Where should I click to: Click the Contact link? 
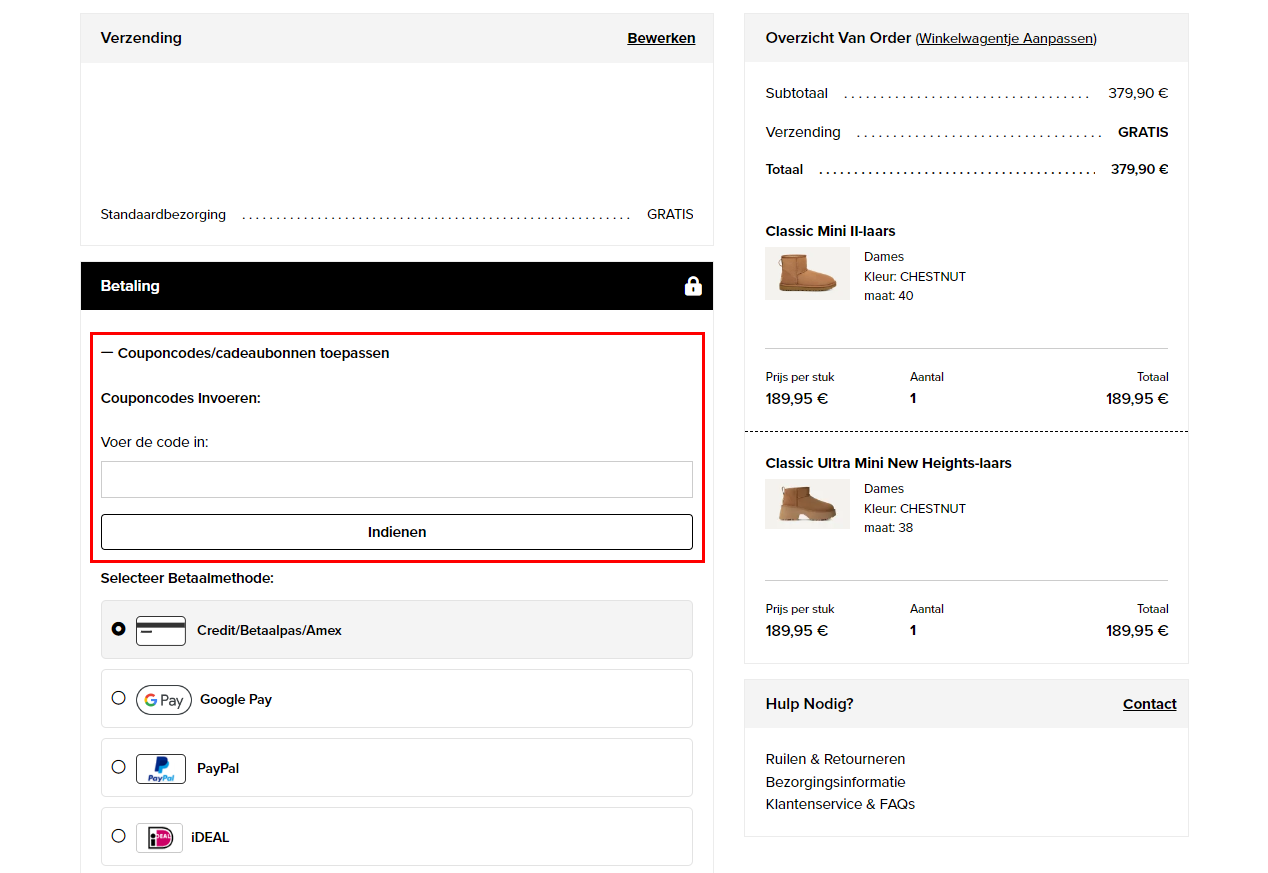tap(1149, 704)
